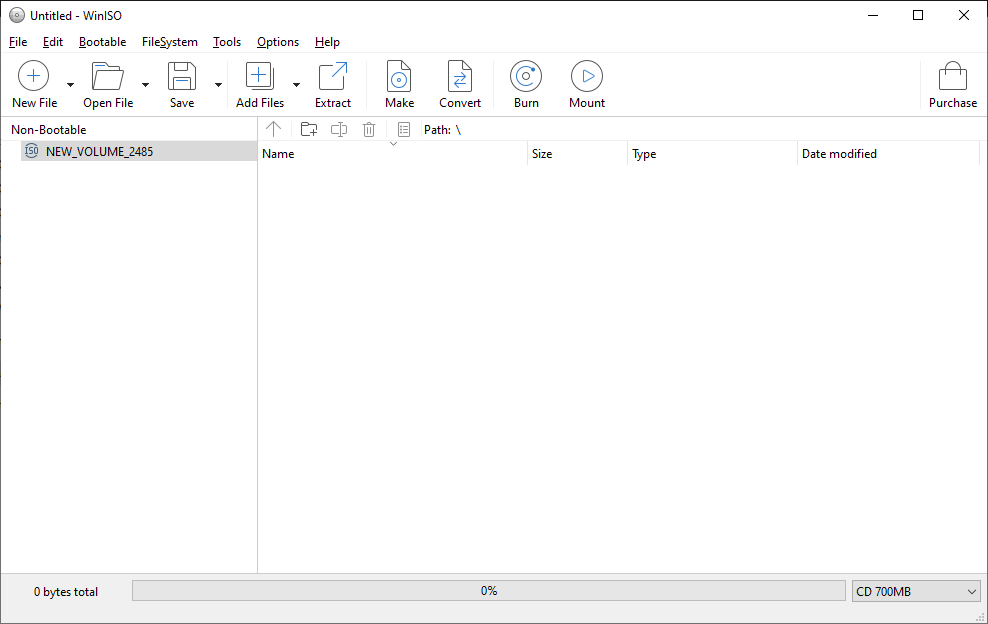The width and height of the screenshot is (988, 624).
Task: Click the New File toolbar icon
Action: tap(33, 76)
